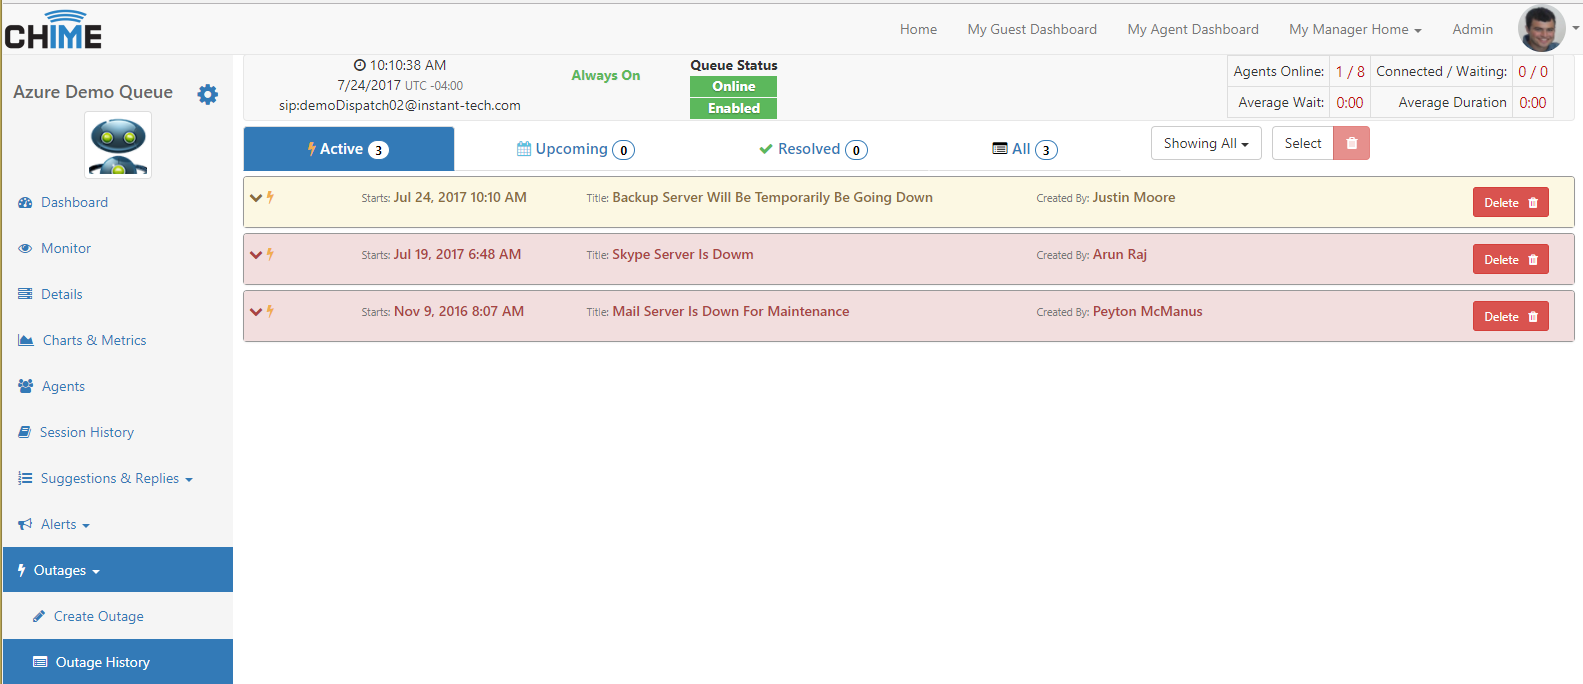Click the Details list icon in sidebar
Screen dimensions: 1583x684
25,294
